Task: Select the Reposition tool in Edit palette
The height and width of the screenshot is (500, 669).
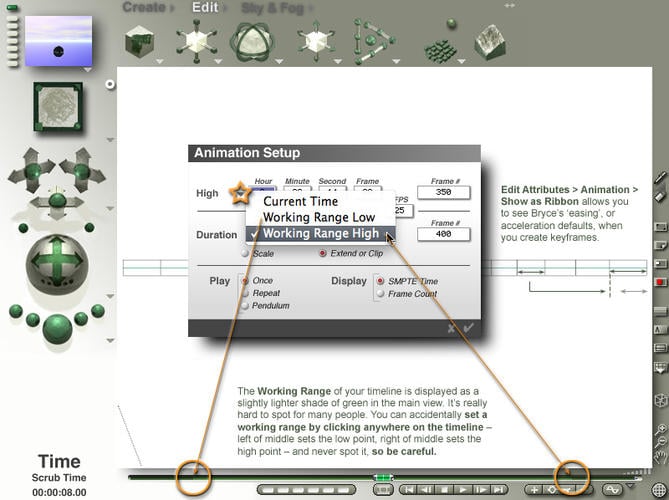Action: point(316,41)
